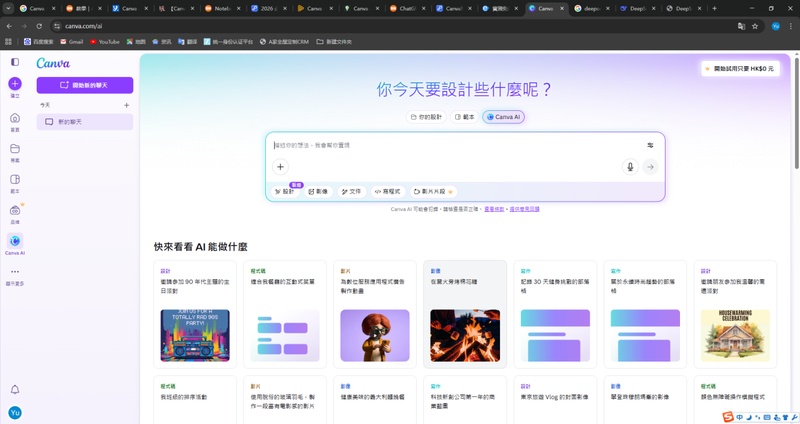The image size is (800, 424).
Task: Open the YouTube bookmark
Action: point(105,42)
